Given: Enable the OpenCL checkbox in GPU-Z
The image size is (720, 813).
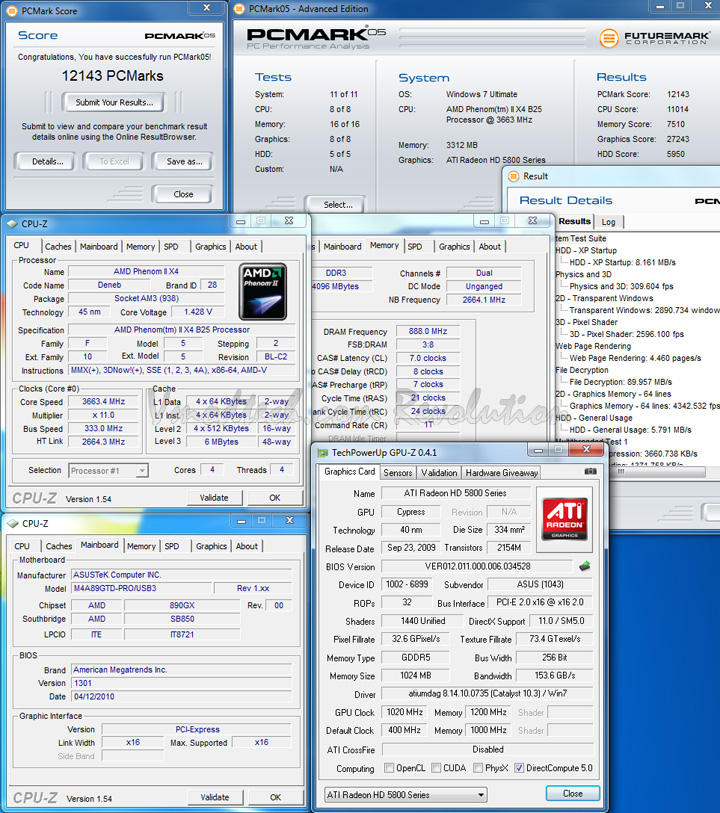Looking at the screenshot, I should [x=389, y=768].
